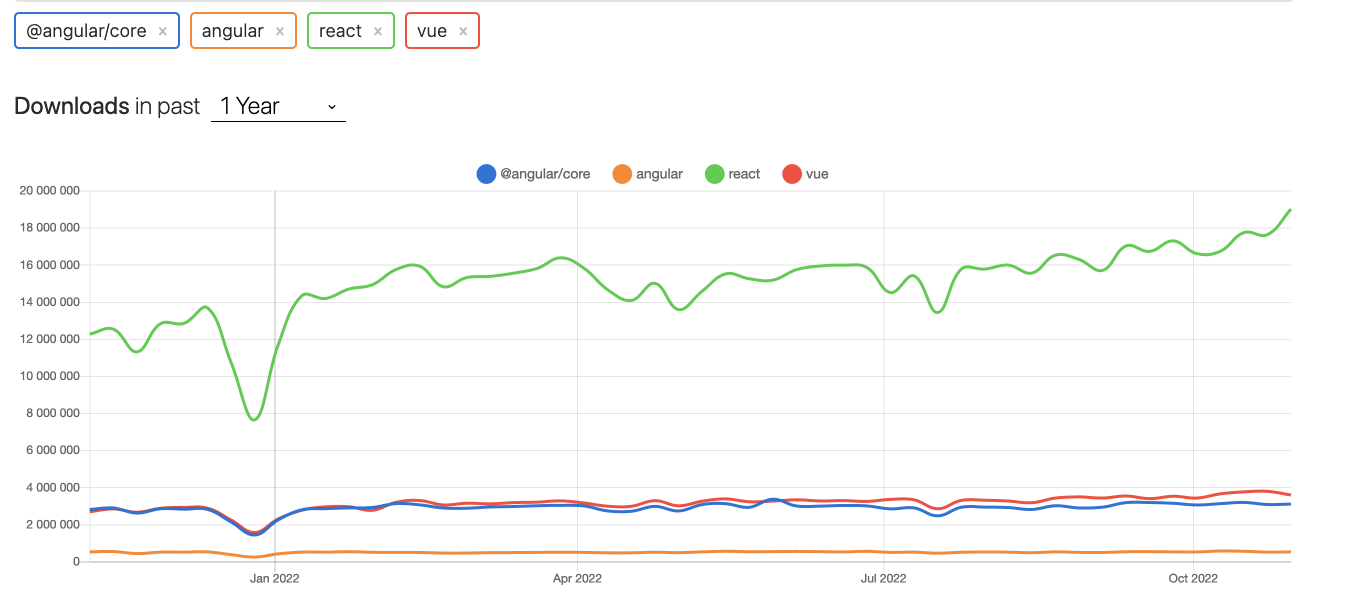
Task: Click the react line's final peak
Action: pos(1290,210)
